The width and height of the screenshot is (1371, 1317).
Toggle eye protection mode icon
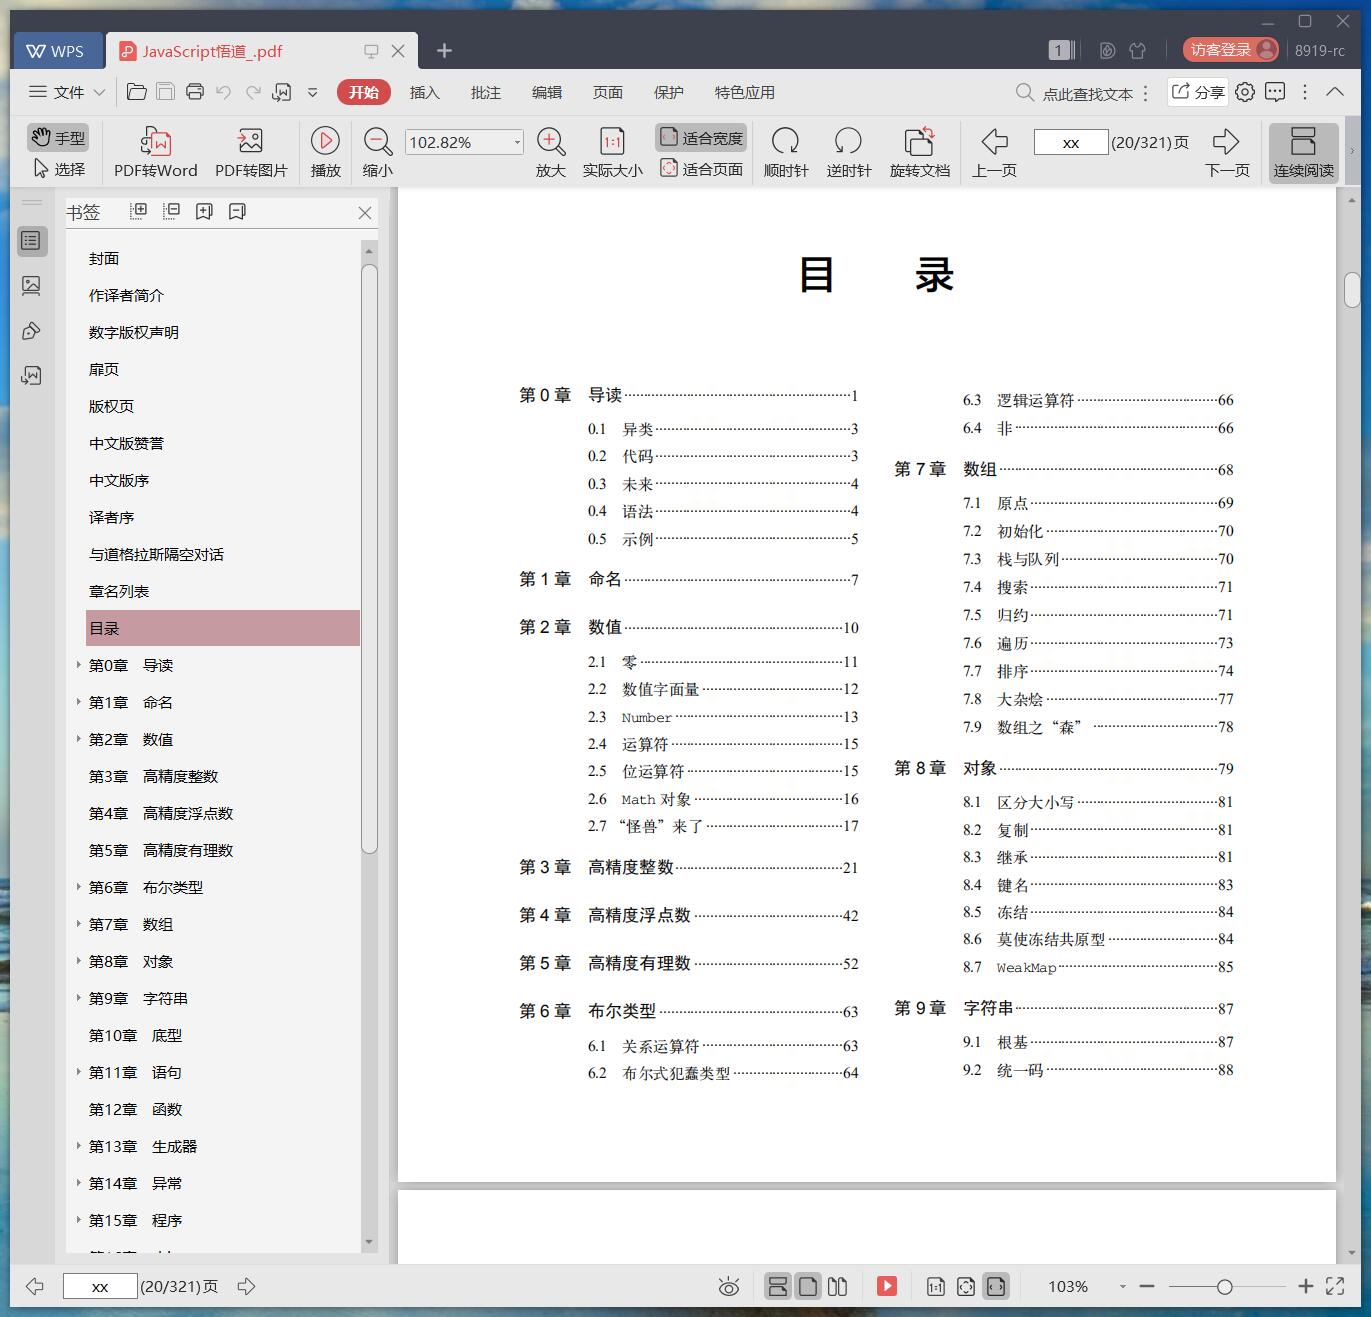(729, 1287)
